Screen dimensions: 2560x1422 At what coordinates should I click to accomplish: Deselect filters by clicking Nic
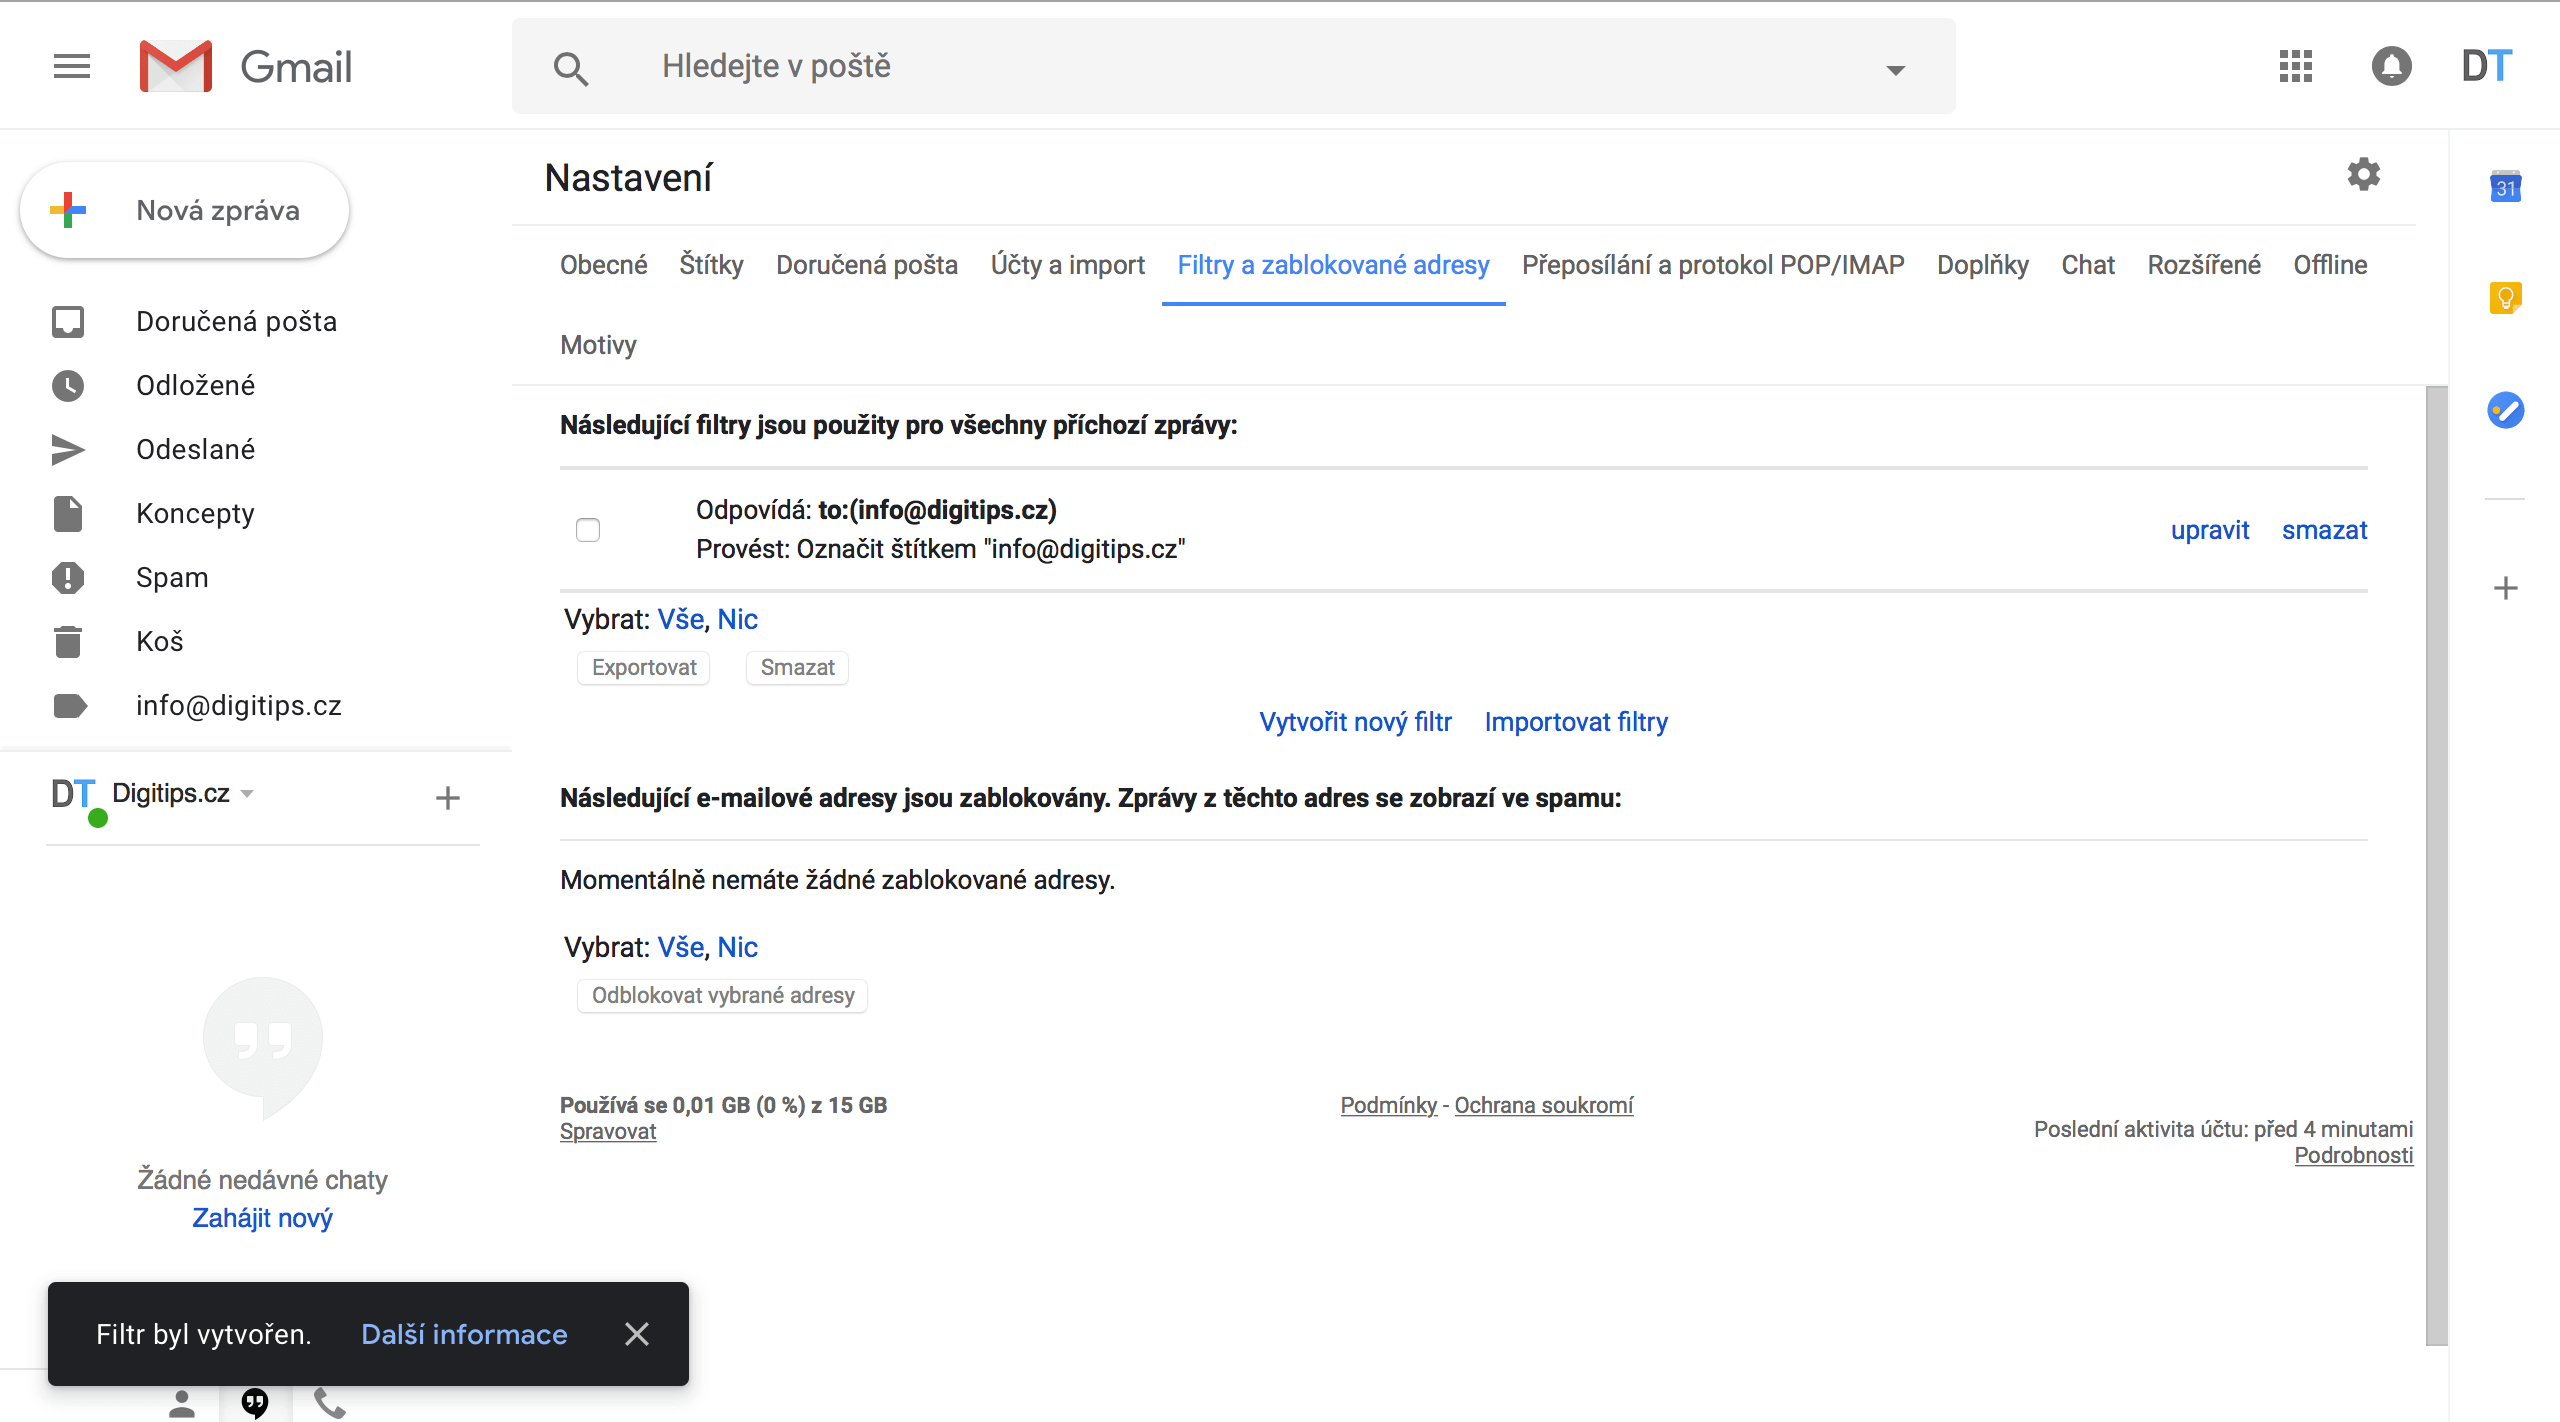point(737,619)
